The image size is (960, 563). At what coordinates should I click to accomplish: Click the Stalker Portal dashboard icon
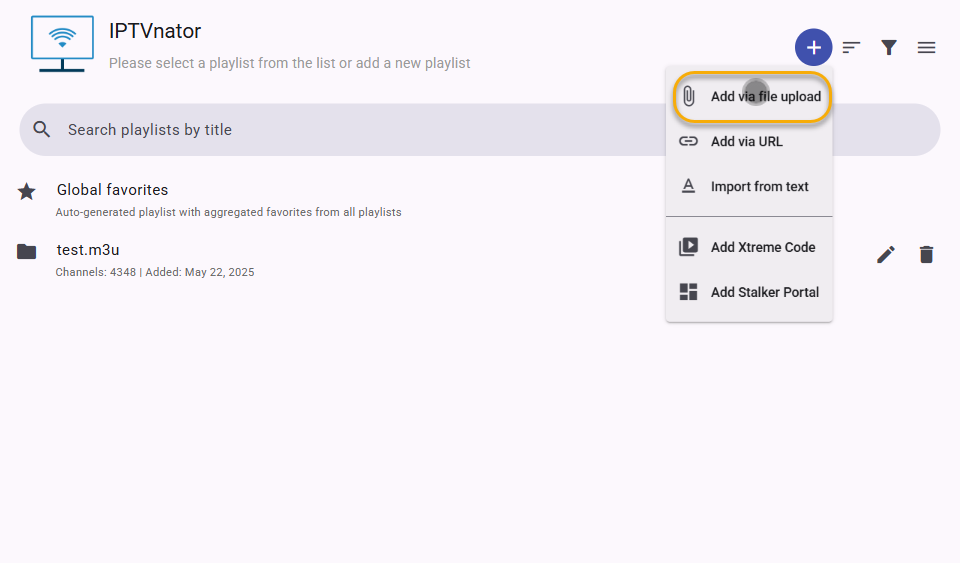click(x=688, y=292)
